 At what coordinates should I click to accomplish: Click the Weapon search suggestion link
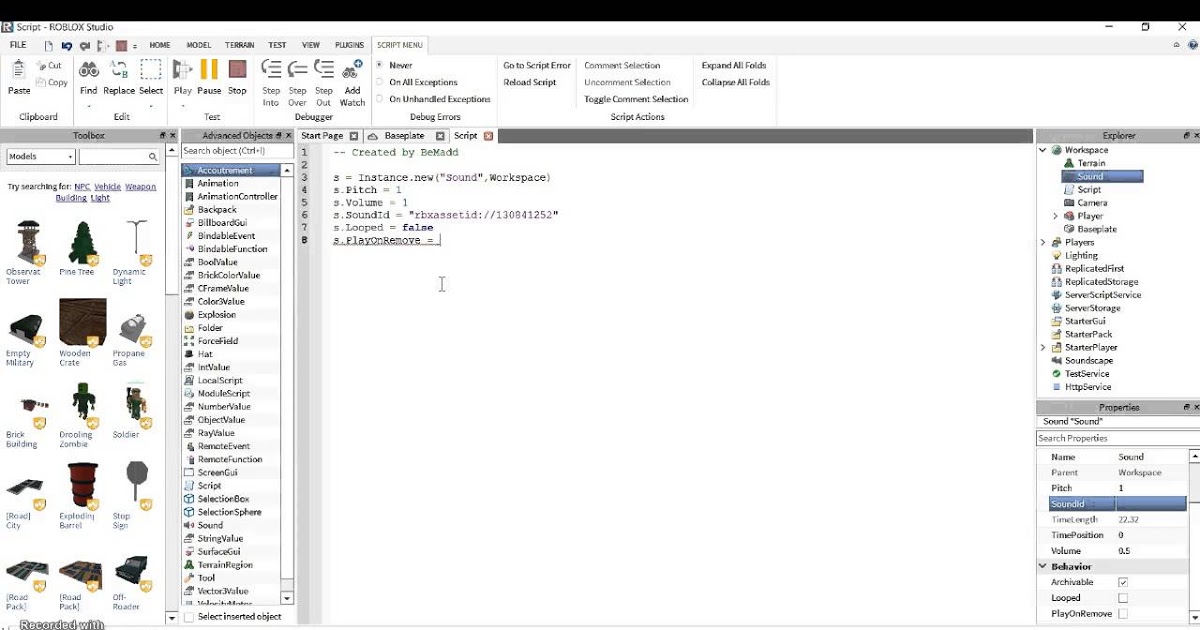141,186
